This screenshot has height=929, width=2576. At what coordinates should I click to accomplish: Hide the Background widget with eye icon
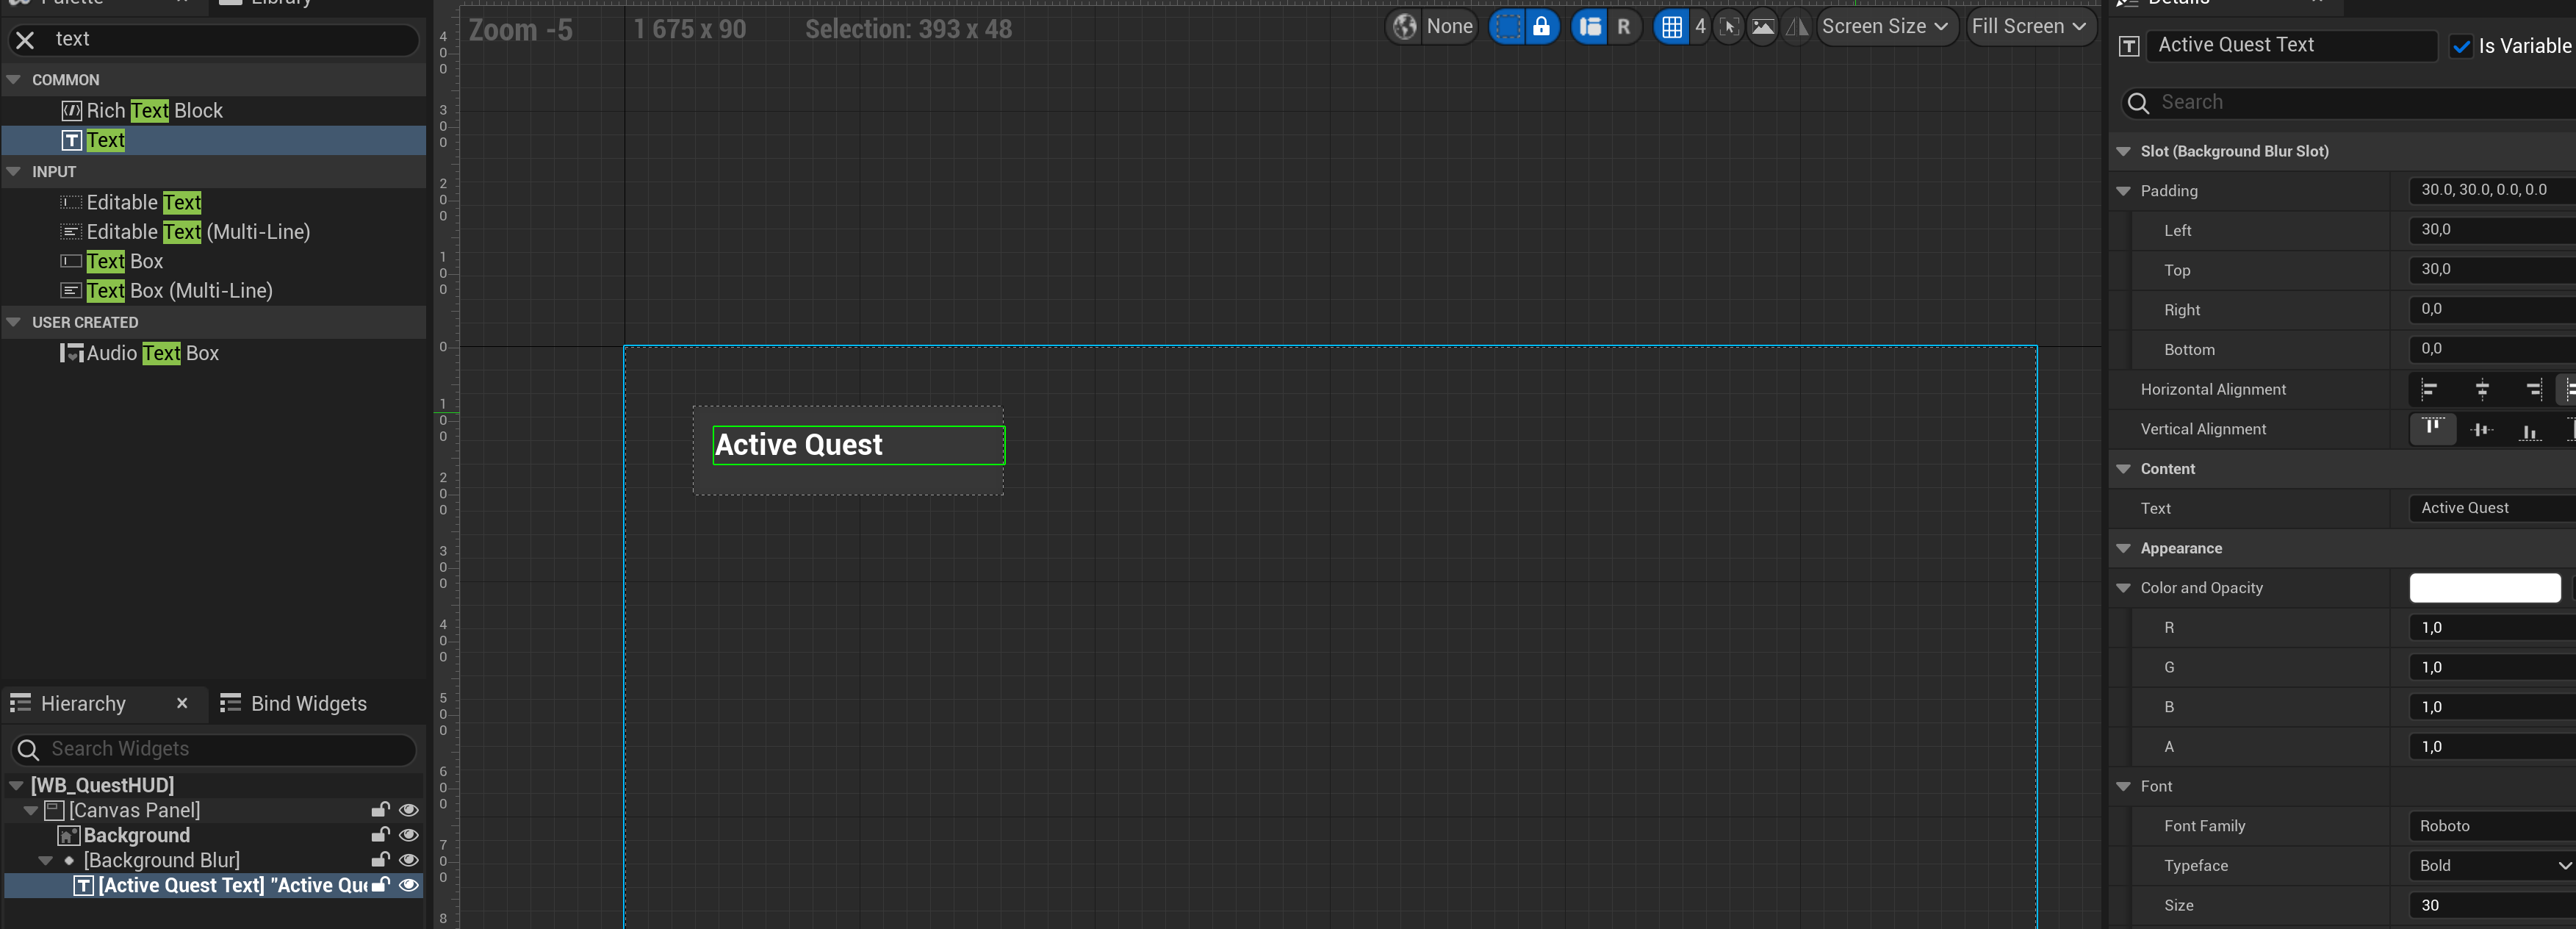coord(408,835)
